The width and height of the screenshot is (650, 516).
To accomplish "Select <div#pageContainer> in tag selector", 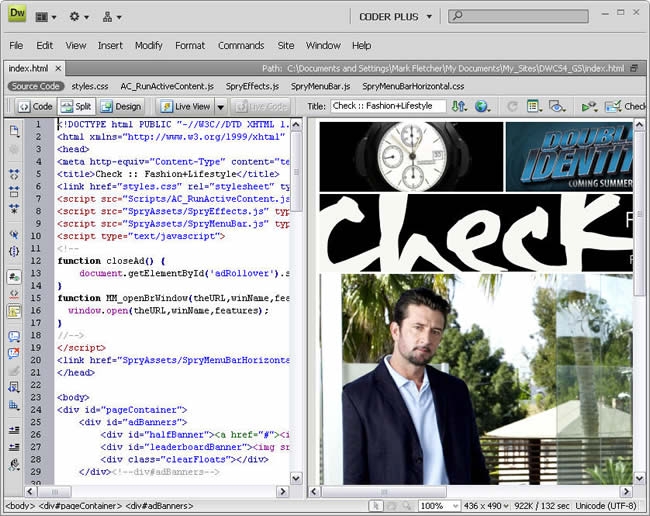I will tap(80, 506).
